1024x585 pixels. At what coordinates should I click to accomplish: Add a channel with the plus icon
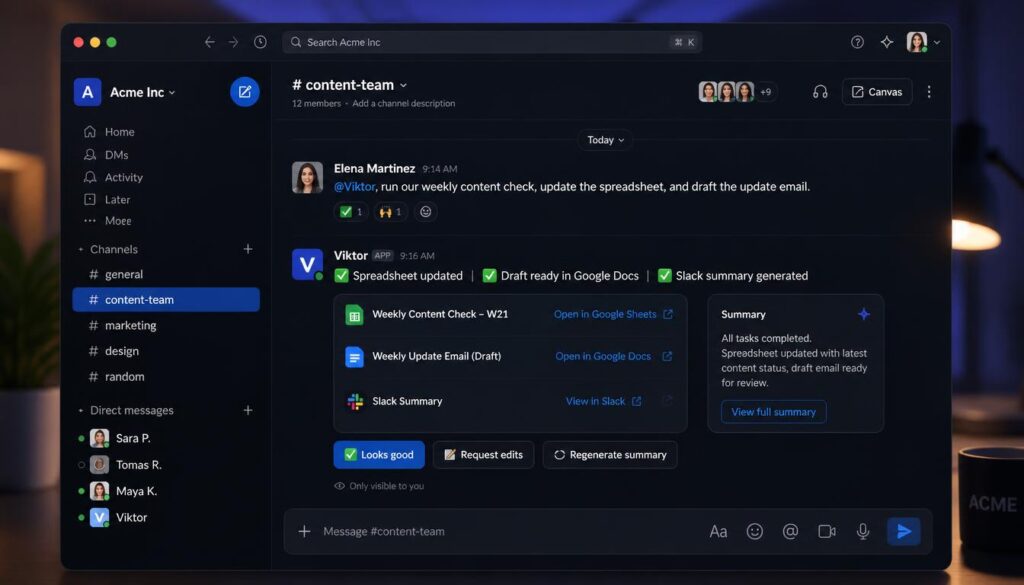pyautogui.click(x=248, y=249)
